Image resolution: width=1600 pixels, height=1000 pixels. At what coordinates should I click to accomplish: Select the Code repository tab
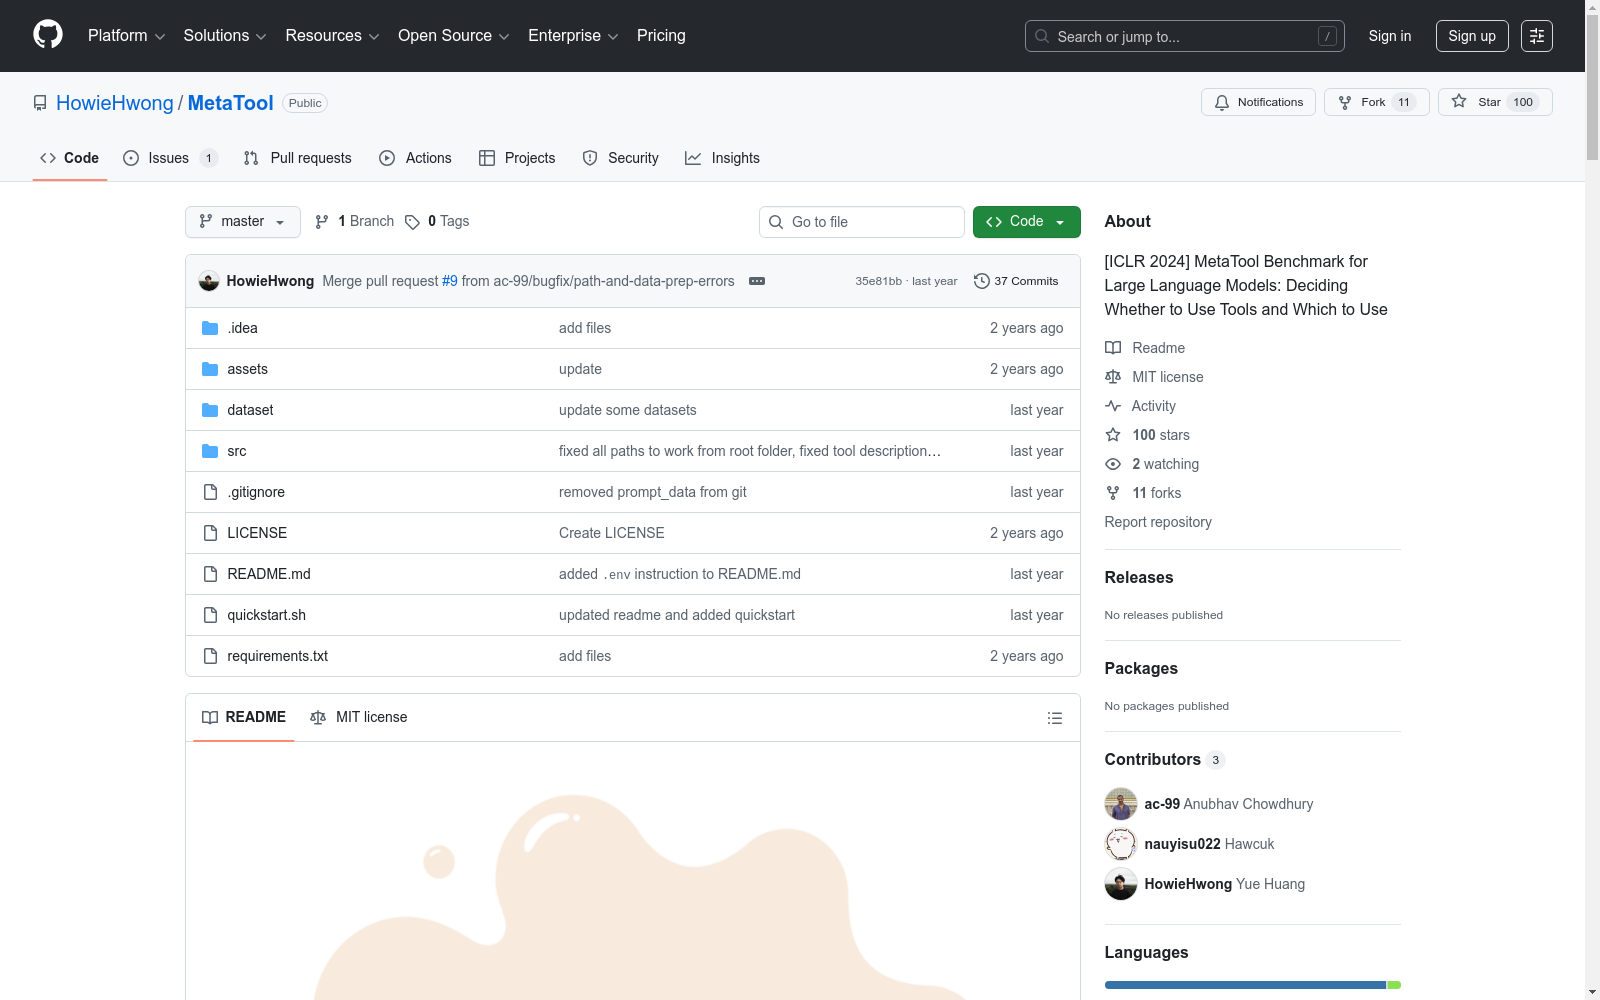coord(70,158)
